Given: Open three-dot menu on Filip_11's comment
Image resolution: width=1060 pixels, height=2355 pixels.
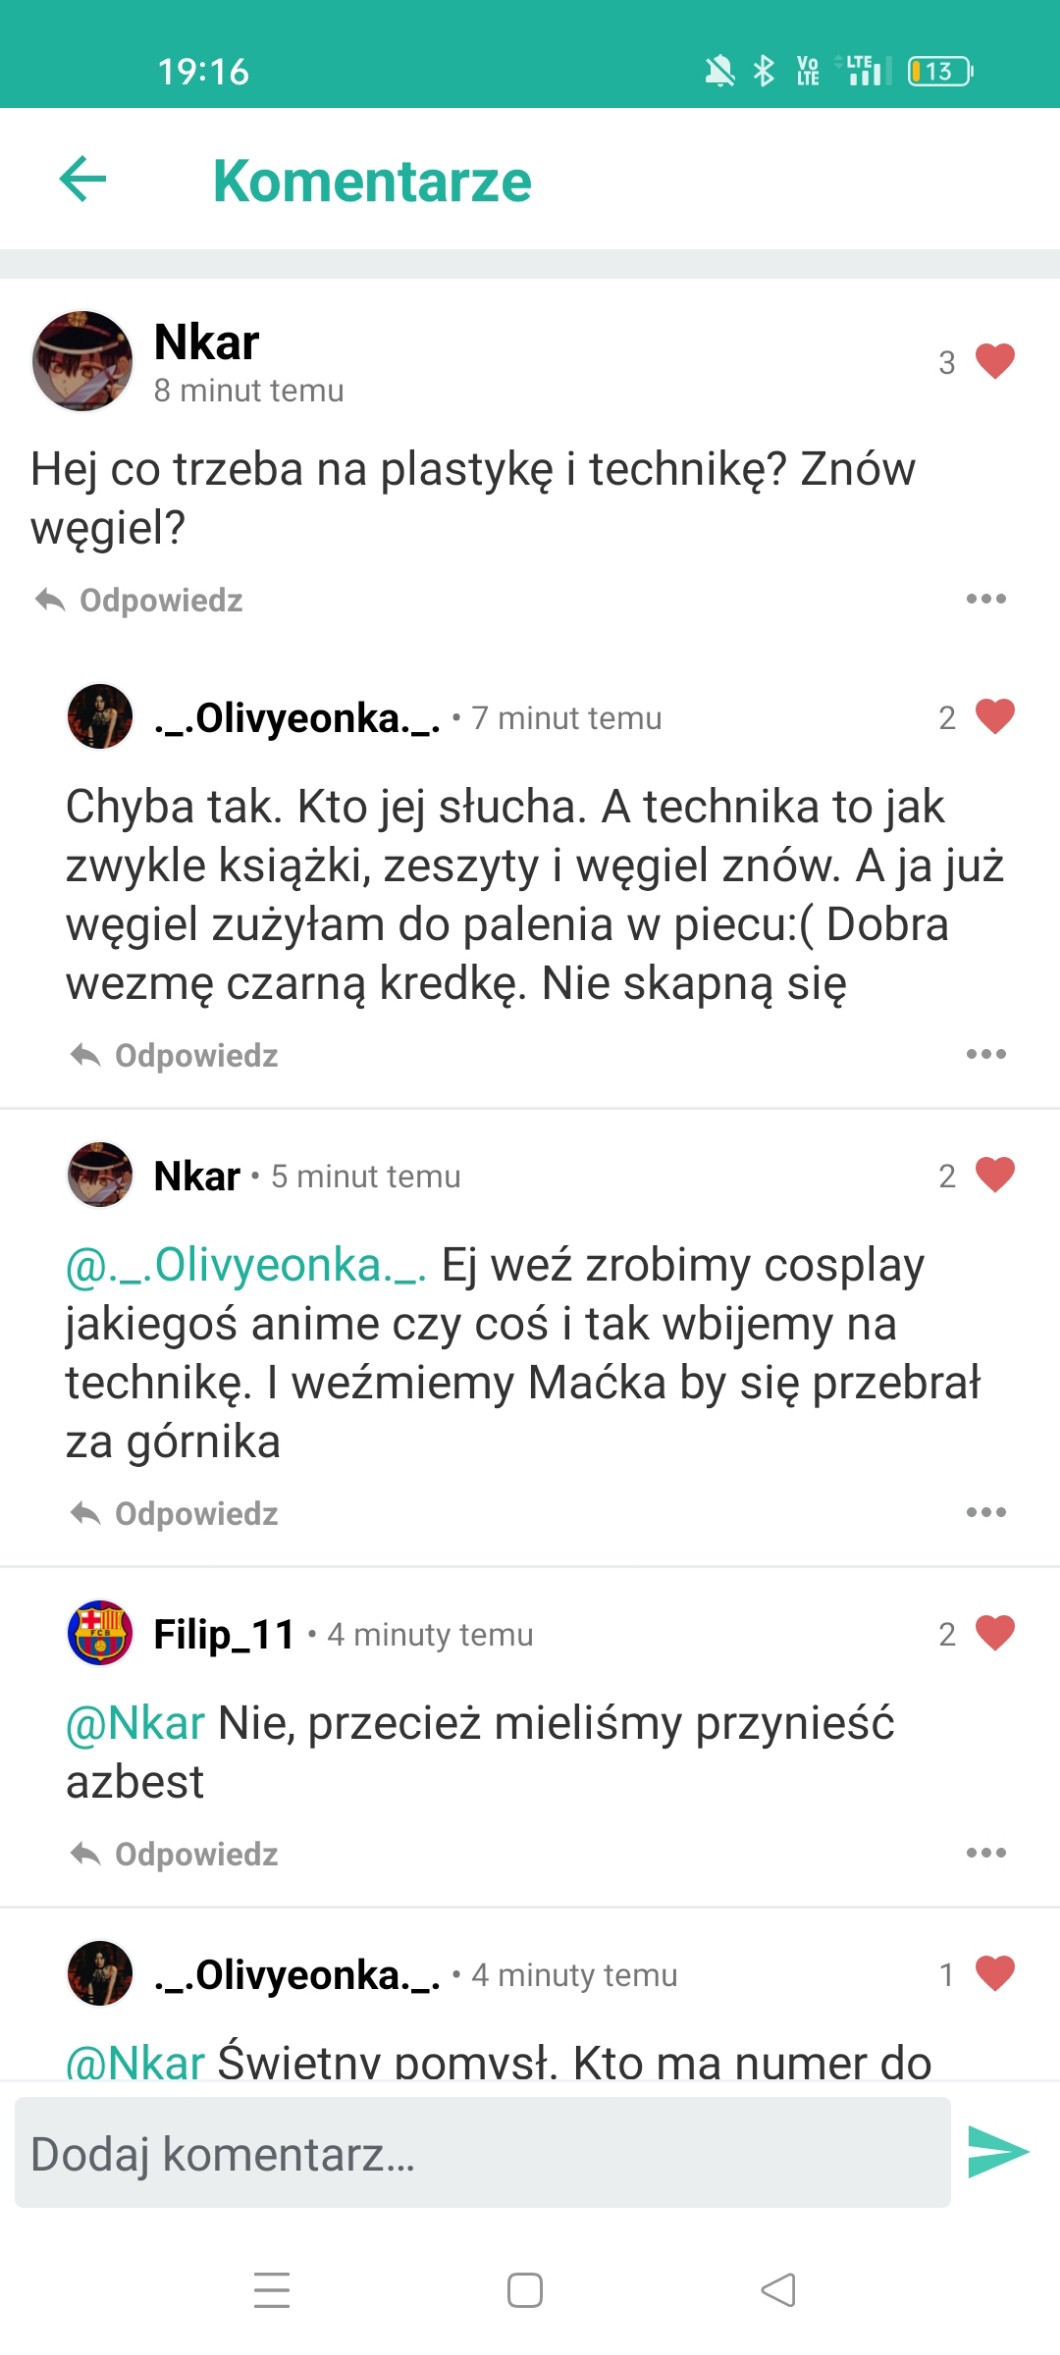Looking at the screenshot, I should (986, 1853).
